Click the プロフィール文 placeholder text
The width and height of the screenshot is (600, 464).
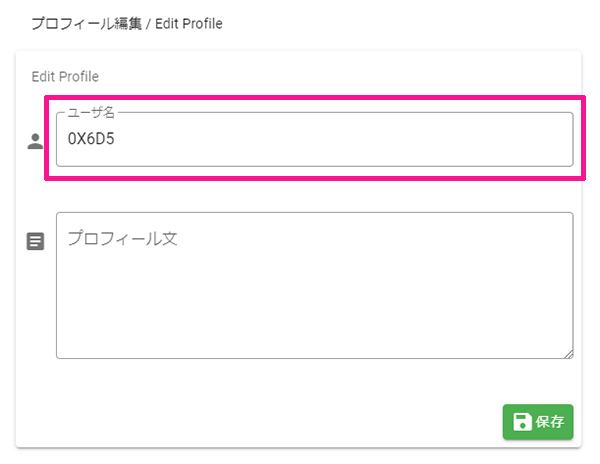(122, 238)
